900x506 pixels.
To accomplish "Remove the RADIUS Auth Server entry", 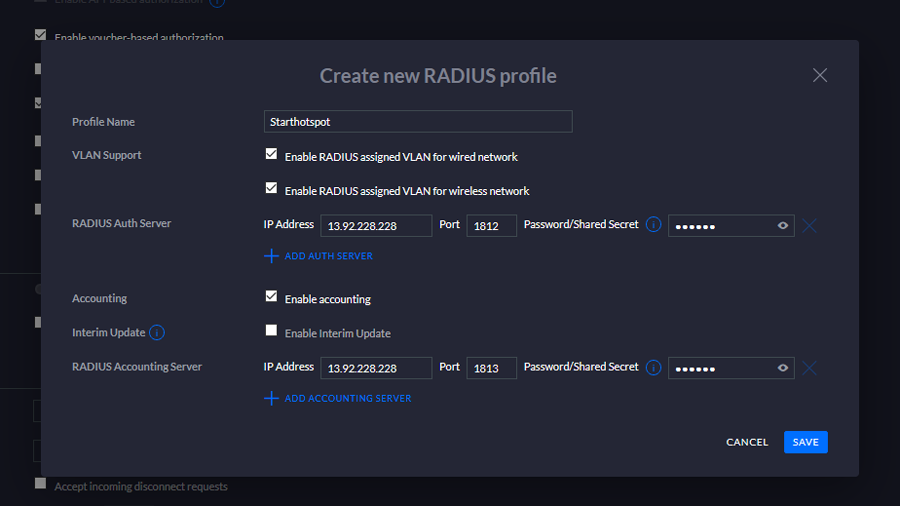I will (x=810, y=226).
